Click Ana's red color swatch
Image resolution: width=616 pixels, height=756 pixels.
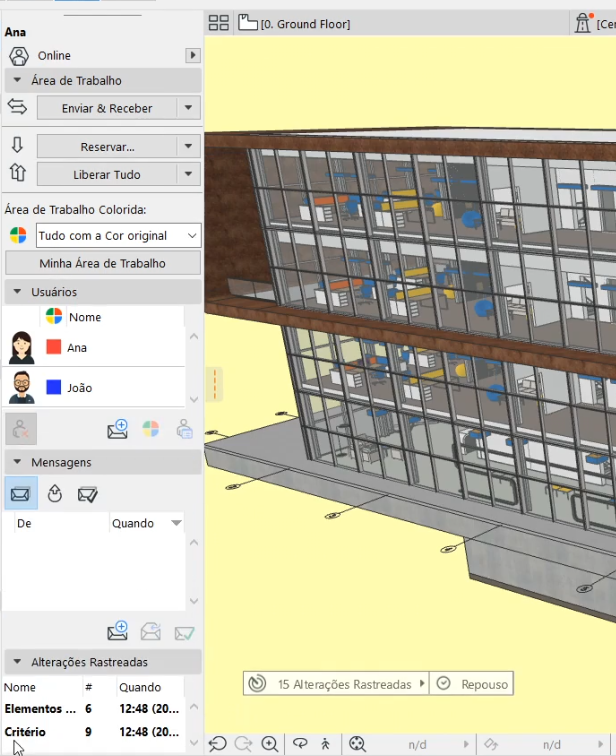point(54,347)
